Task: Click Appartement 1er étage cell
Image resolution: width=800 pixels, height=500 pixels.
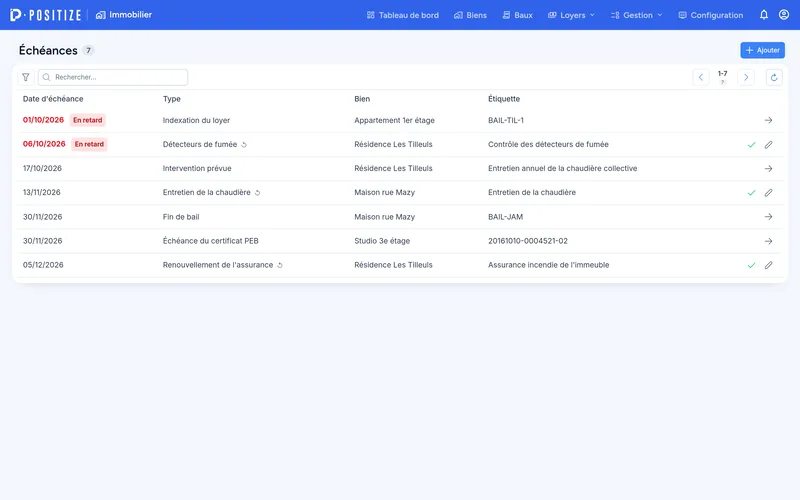Action: (394, 120)
